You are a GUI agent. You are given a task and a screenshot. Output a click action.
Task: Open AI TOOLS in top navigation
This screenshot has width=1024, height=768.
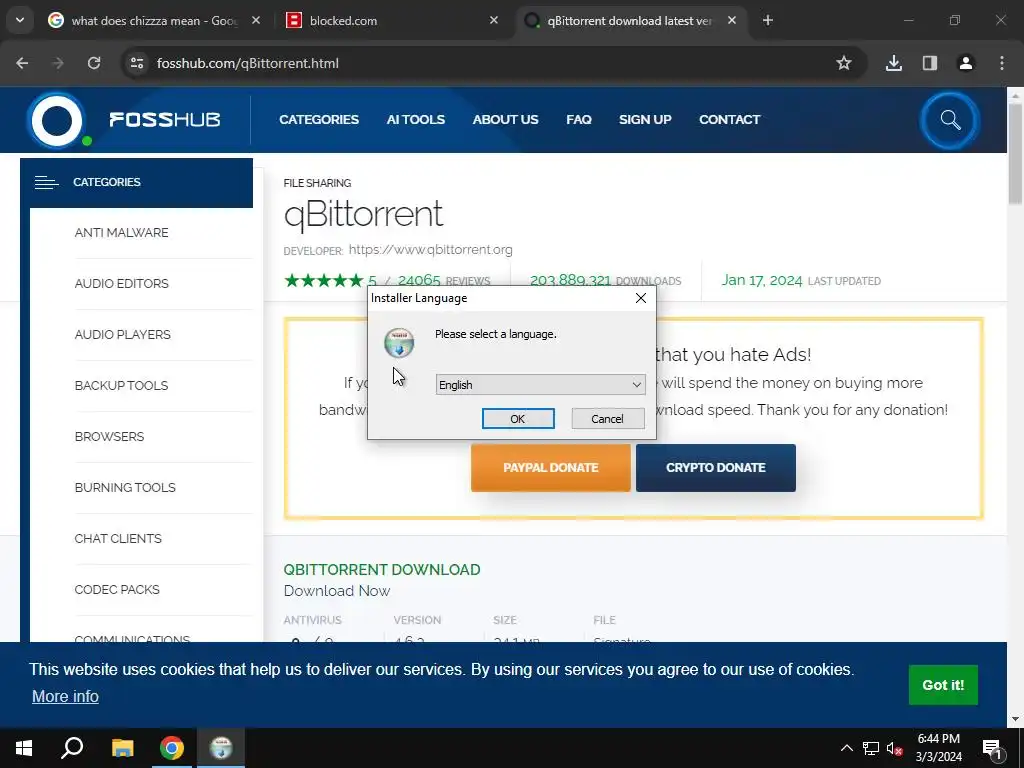click(415, 120)
